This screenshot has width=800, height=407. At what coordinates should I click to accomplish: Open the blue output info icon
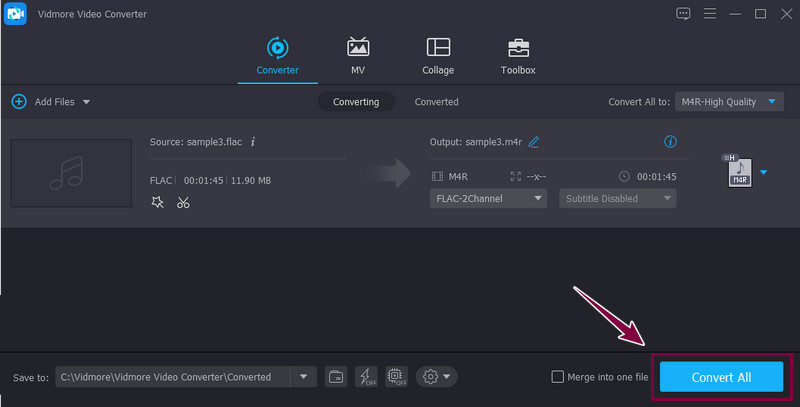[x=670, y=142]
